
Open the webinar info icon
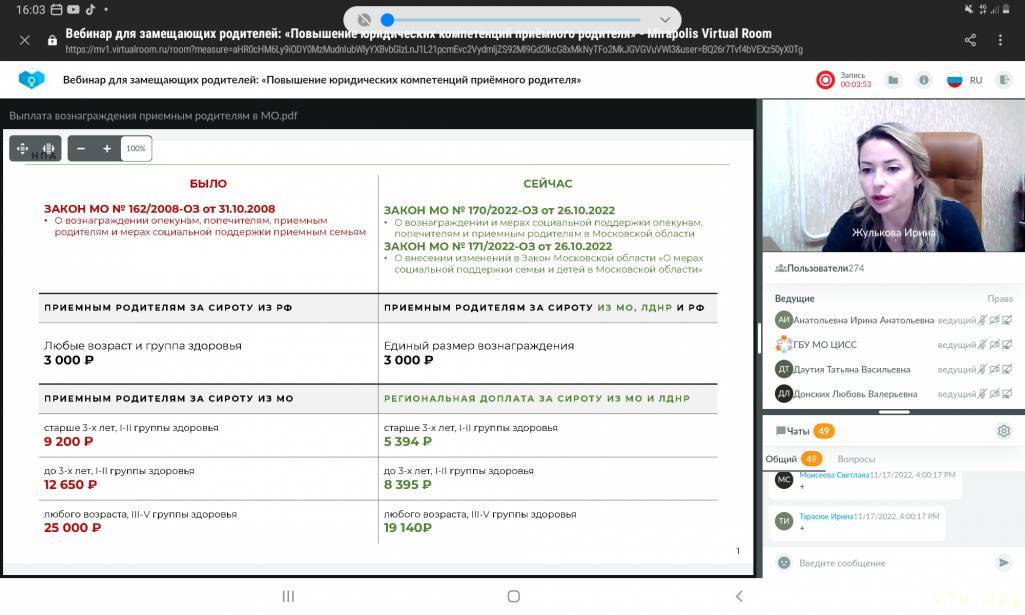coord(924,80)
